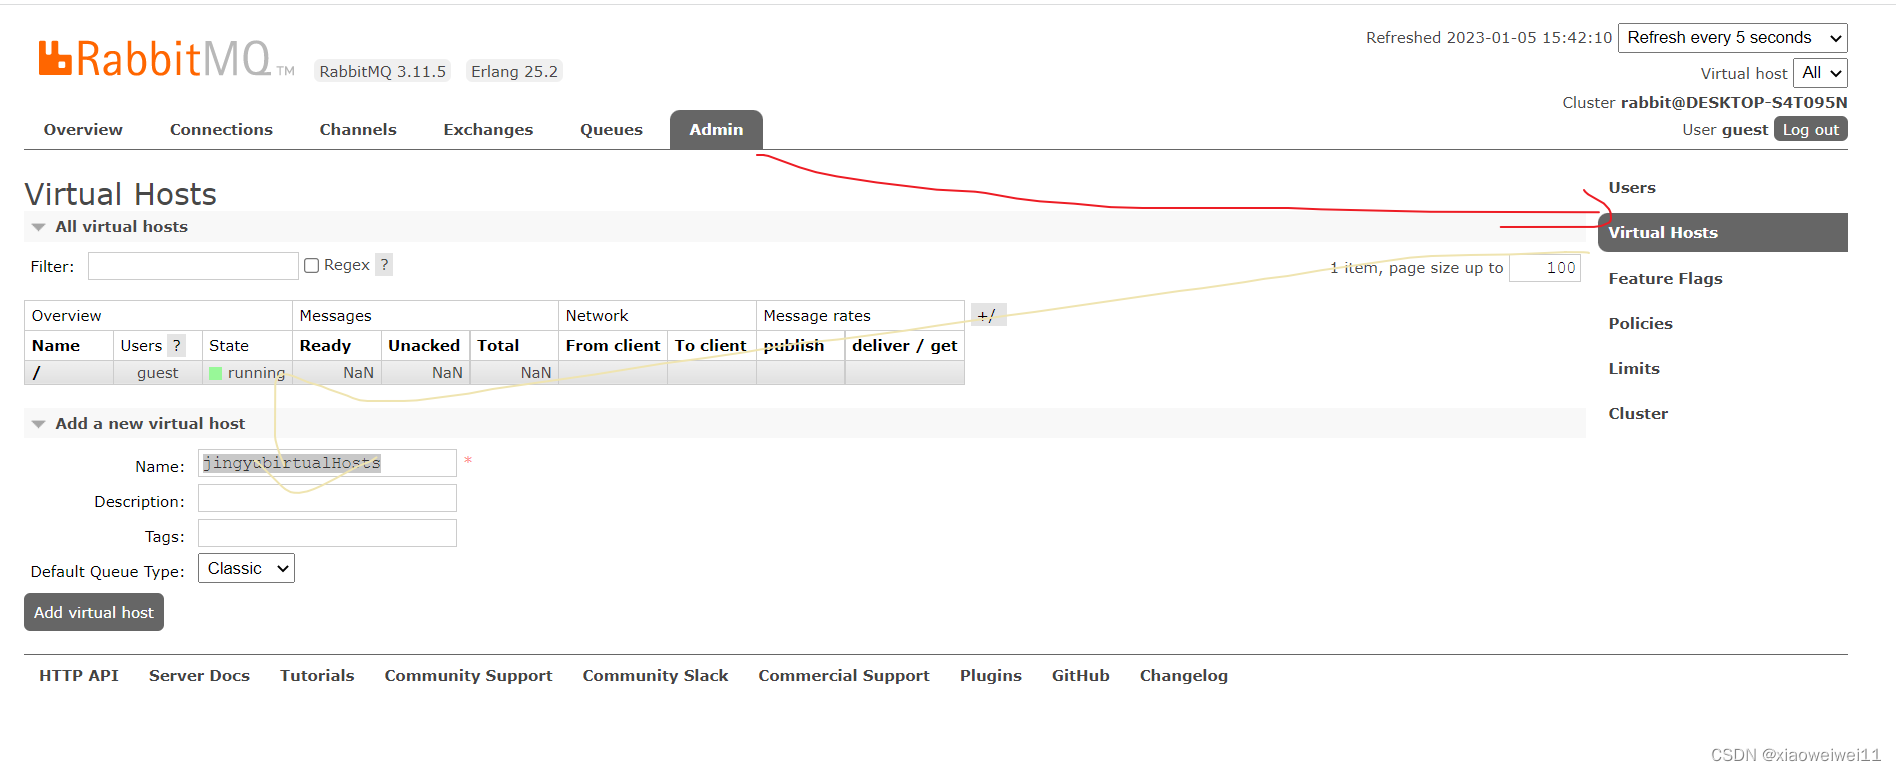Click the cluster name rabbit@DESKTOP-S4T095N

(x=1734, y=103)
